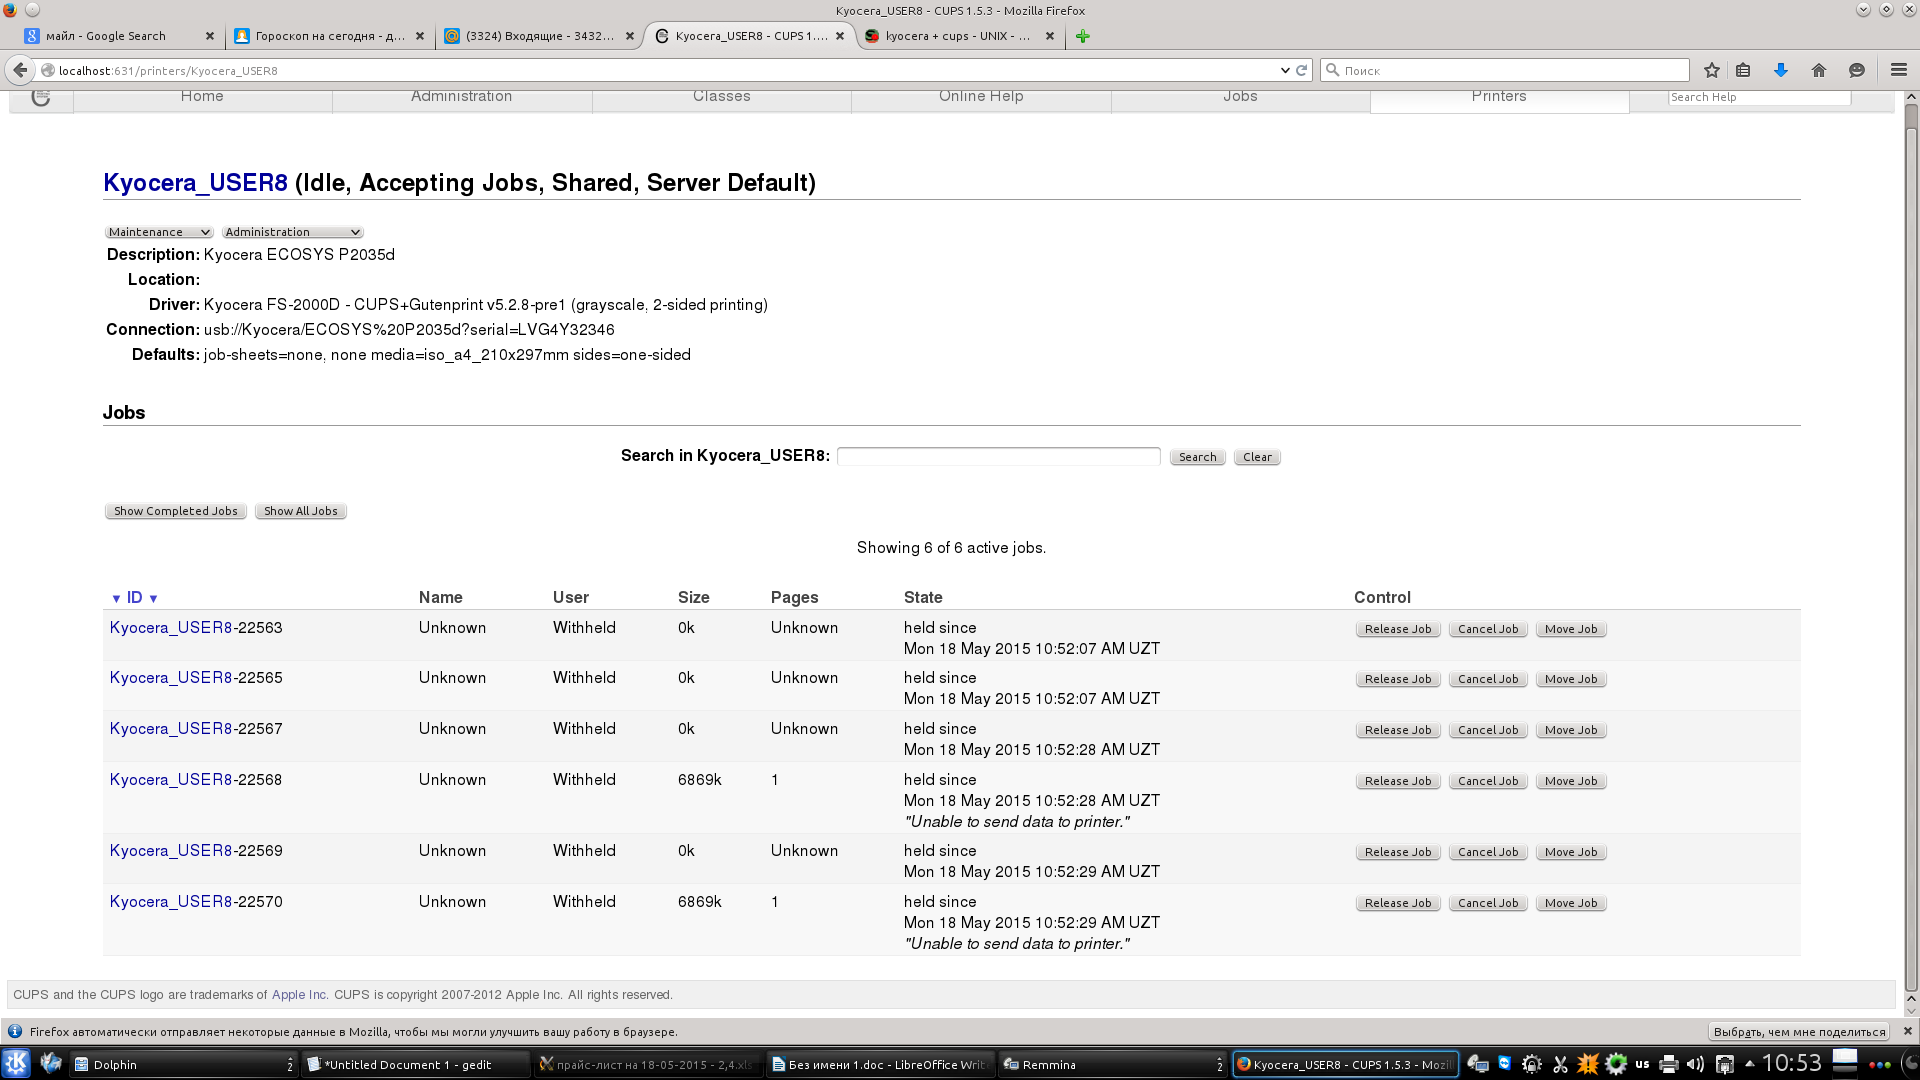Open the padlock gear tray icon
This screenshot has width=1920, height=1080.
pyautogui.click(x=1532, y=1064)
